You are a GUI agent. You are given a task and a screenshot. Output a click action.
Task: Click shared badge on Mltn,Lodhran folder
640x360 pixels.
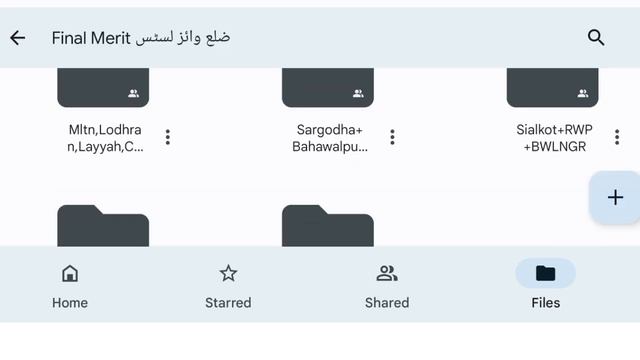coord(133,93)
